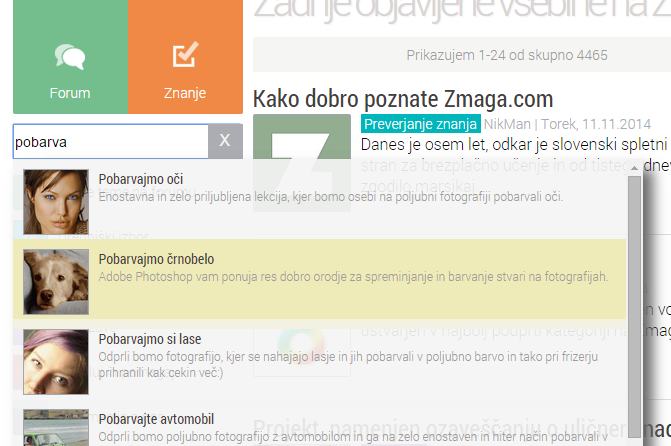Open article "Kako dobro poznate Zmaga.com"
The image size is (671, 446).
(403, 98)
